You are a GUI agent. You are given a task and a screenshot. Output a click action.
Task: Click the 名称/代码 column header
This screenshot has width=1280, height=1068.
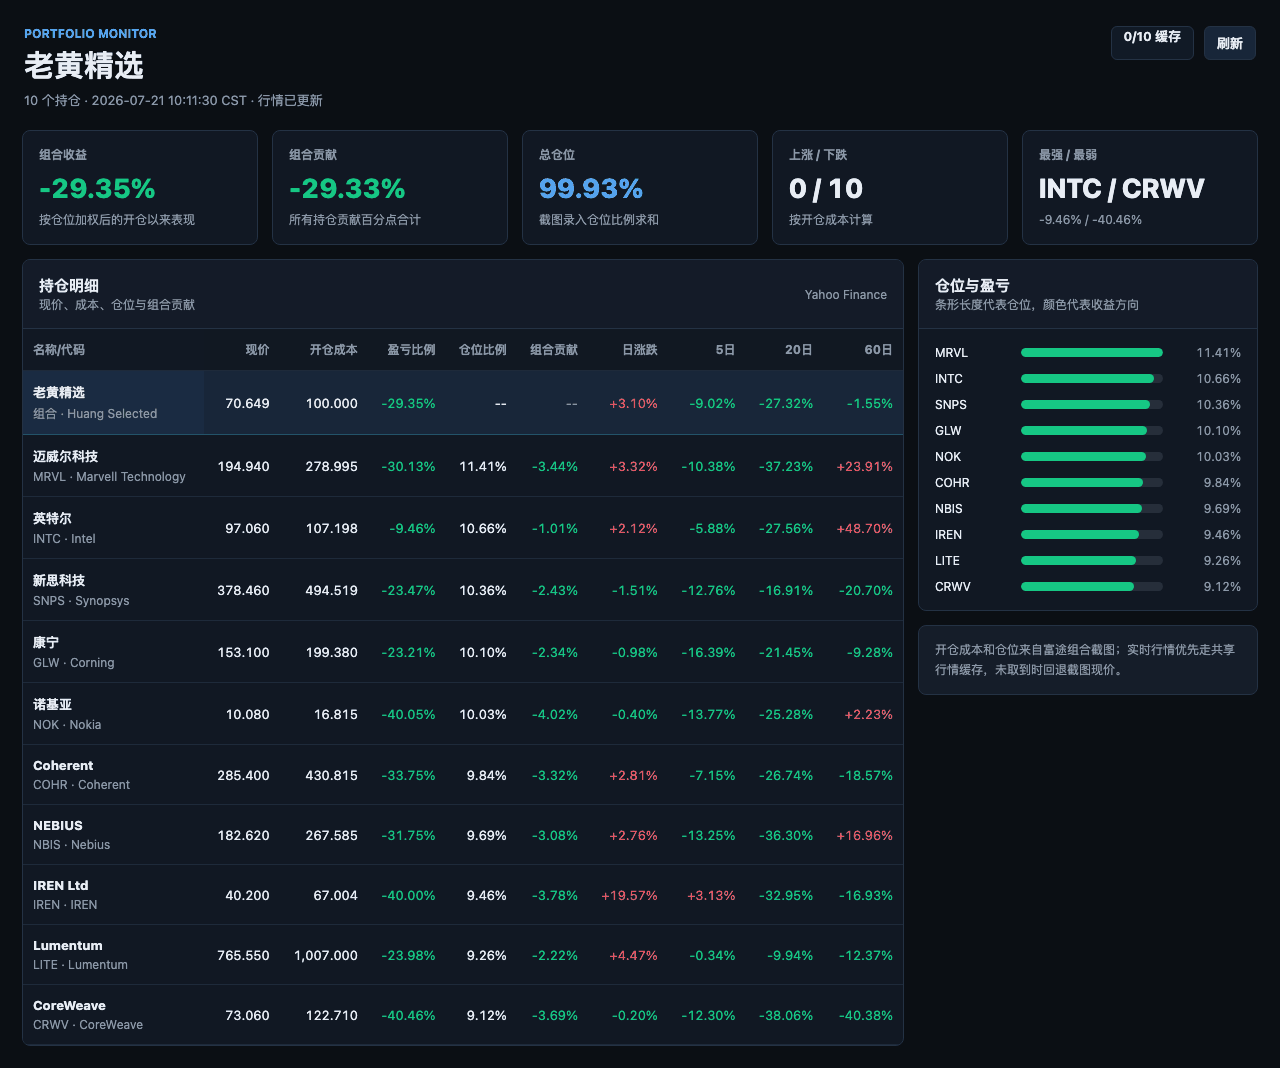pyautogui.click(x=59, y=350)
